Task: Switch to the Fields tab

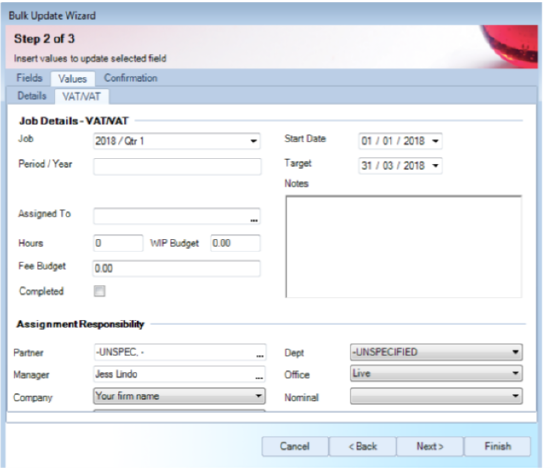Action: coord(29,78)
